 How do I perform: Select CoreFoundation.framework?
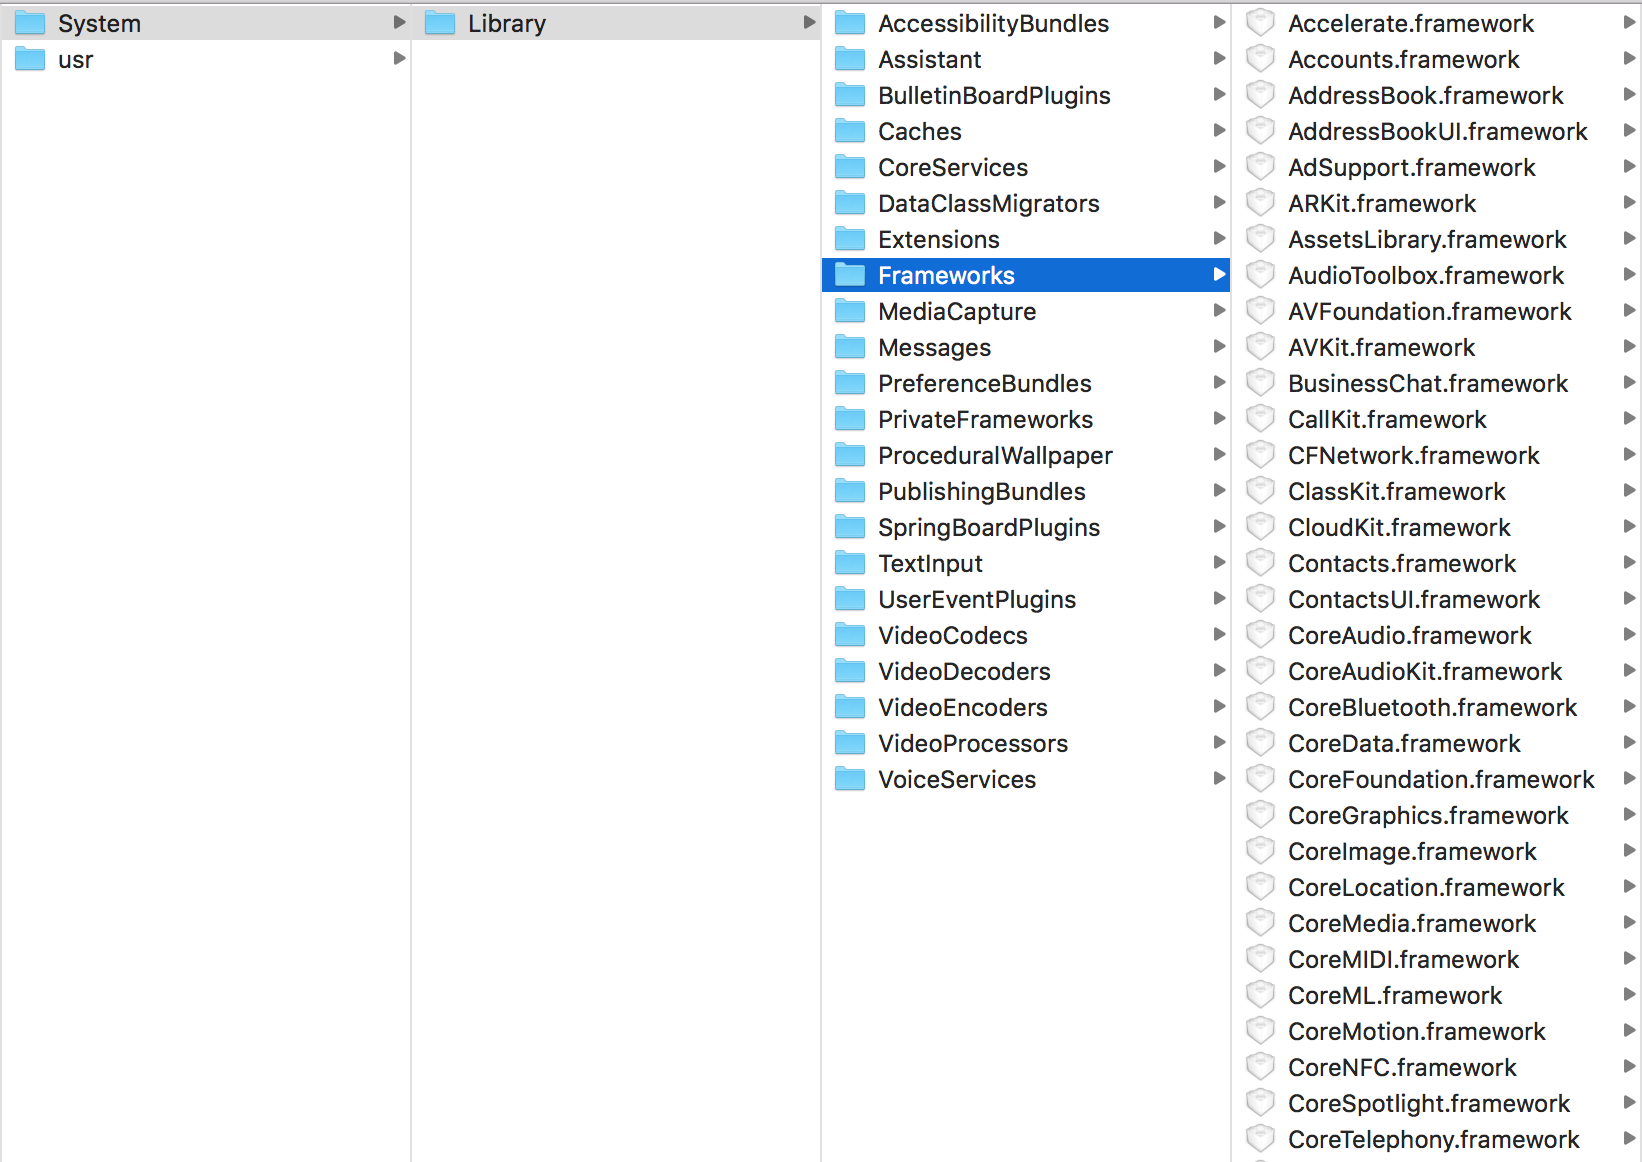pyautogui.click(x=1437, y=779)
